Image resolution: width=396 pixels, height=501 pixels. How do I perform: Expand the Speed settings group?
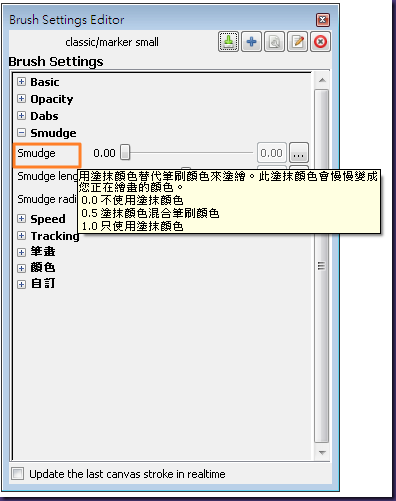click(x=21, y=219)
